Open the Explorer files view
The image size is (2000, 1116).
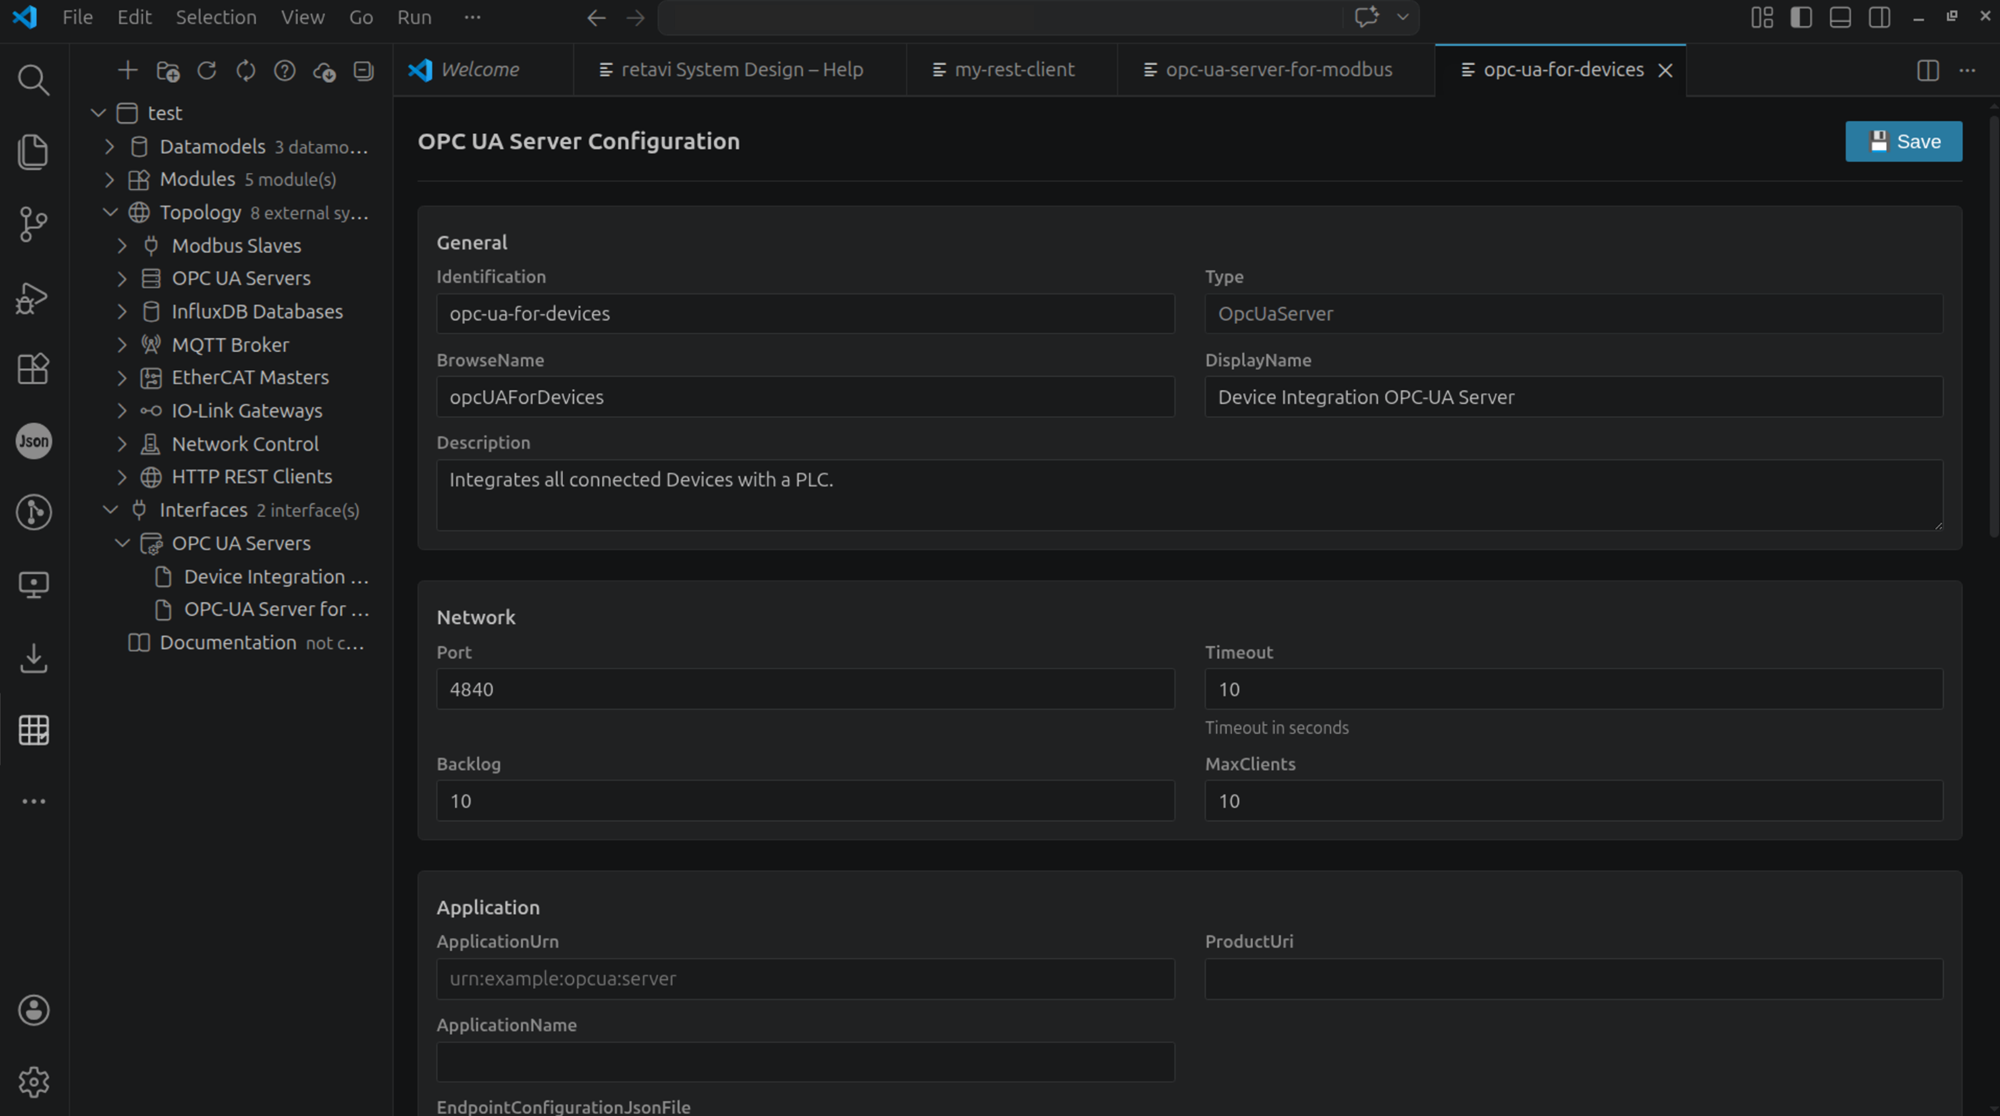click(x=34, y=151)
